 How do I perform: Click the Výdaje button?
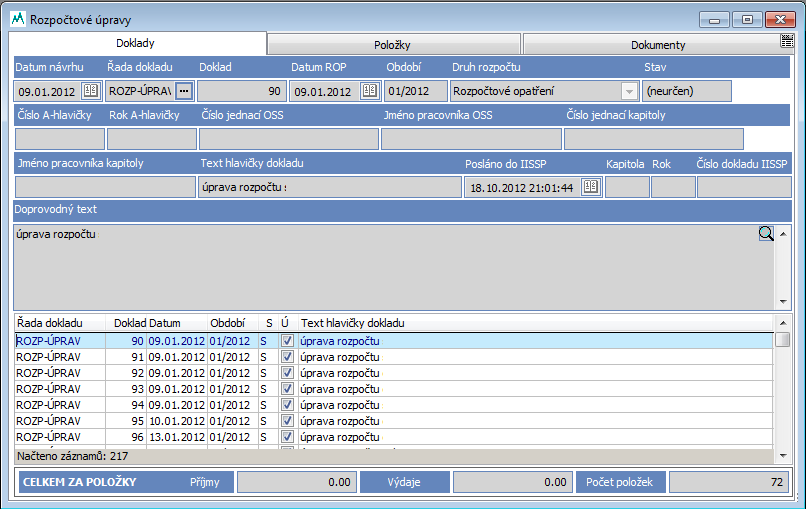click(405, 482)
